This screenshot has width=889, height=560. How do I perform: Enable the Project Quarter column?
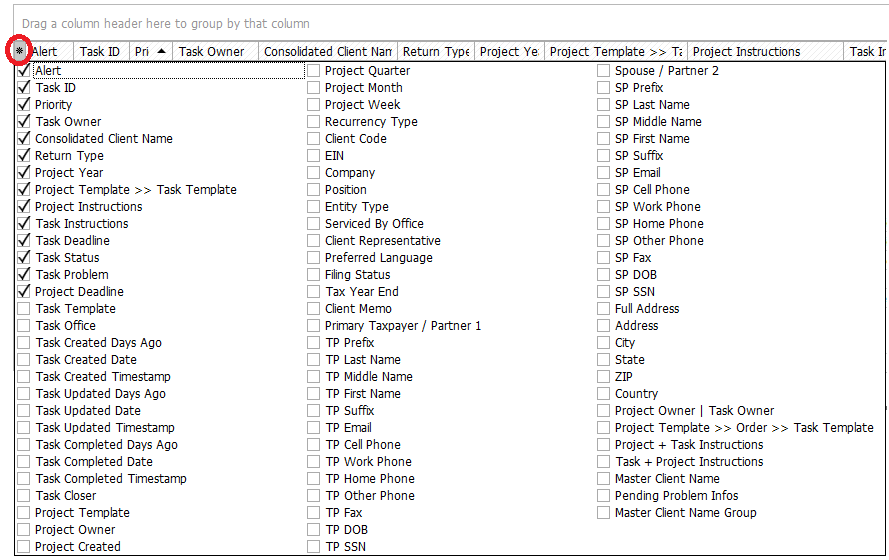point(314,71)
